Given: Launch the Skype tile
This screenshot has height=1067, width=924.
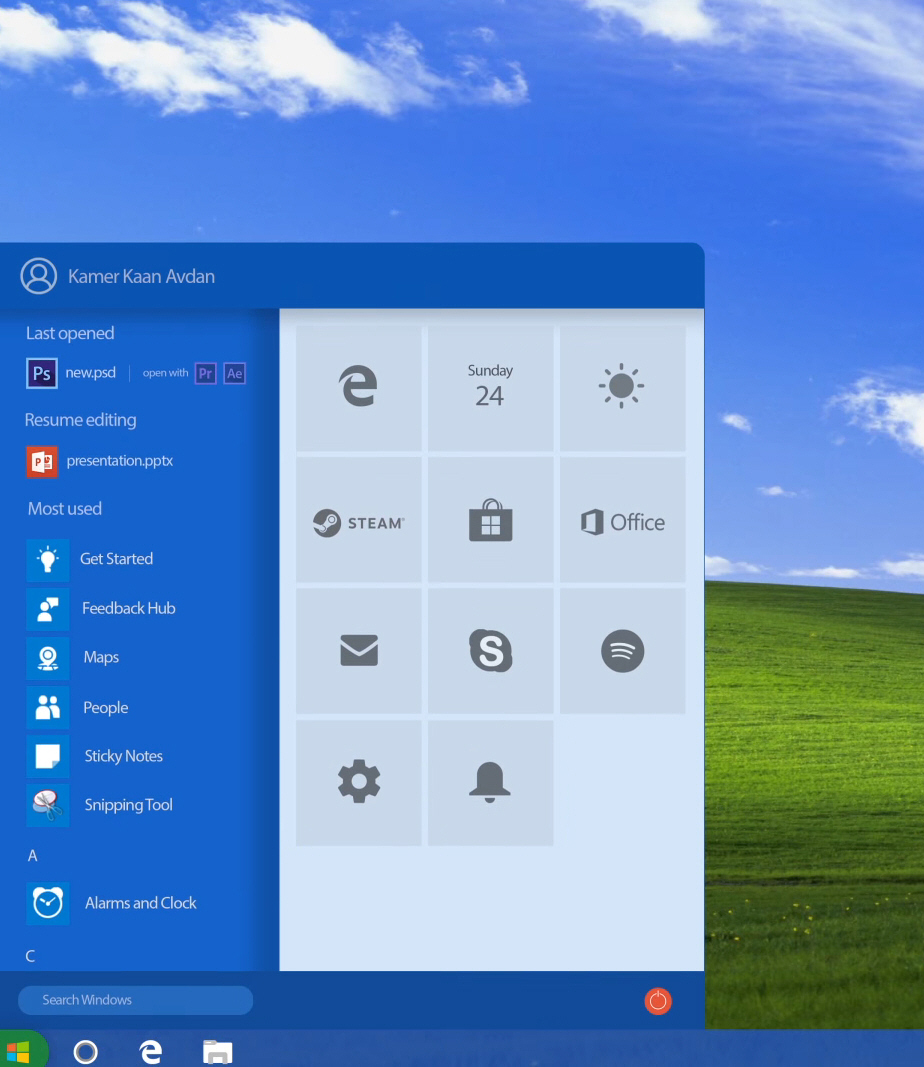Looking at the screenshot, I should pos(490,651).
